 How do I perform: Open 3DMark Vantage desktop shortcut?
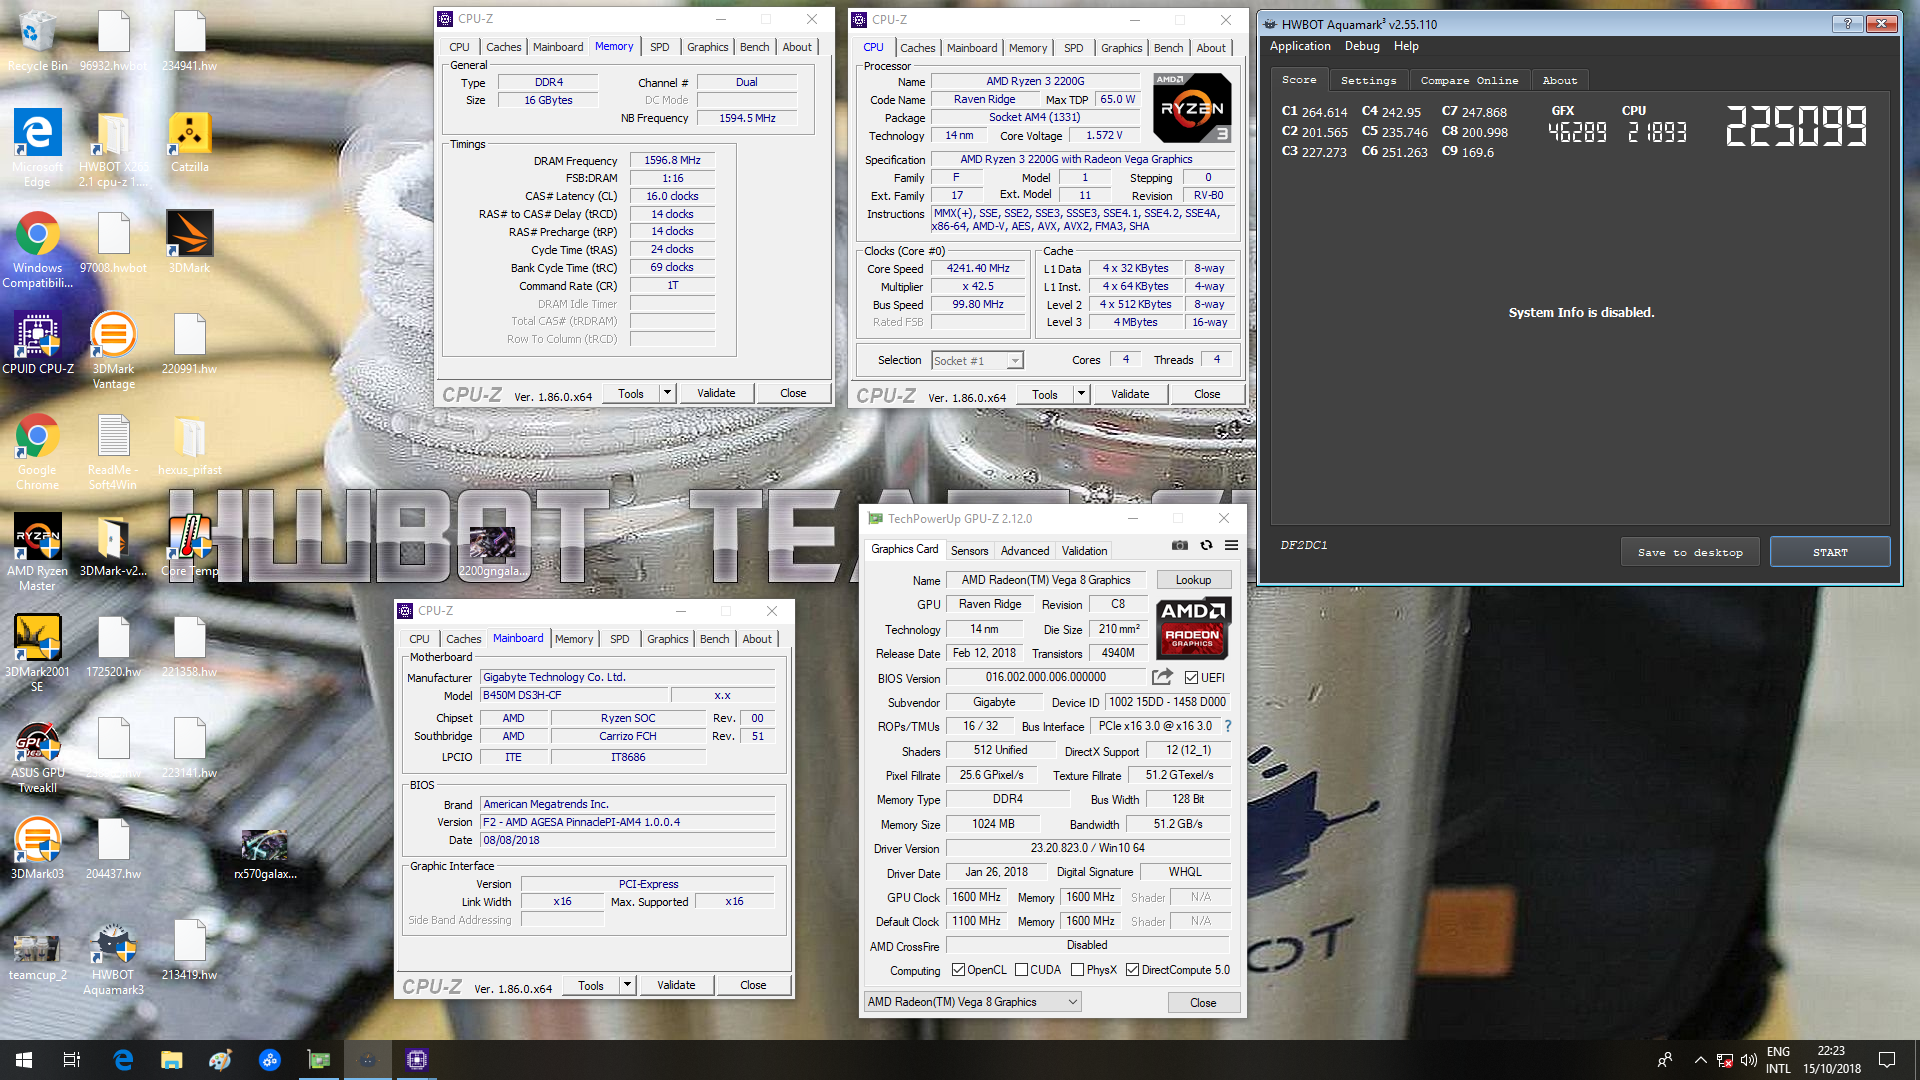pos(113,351)
